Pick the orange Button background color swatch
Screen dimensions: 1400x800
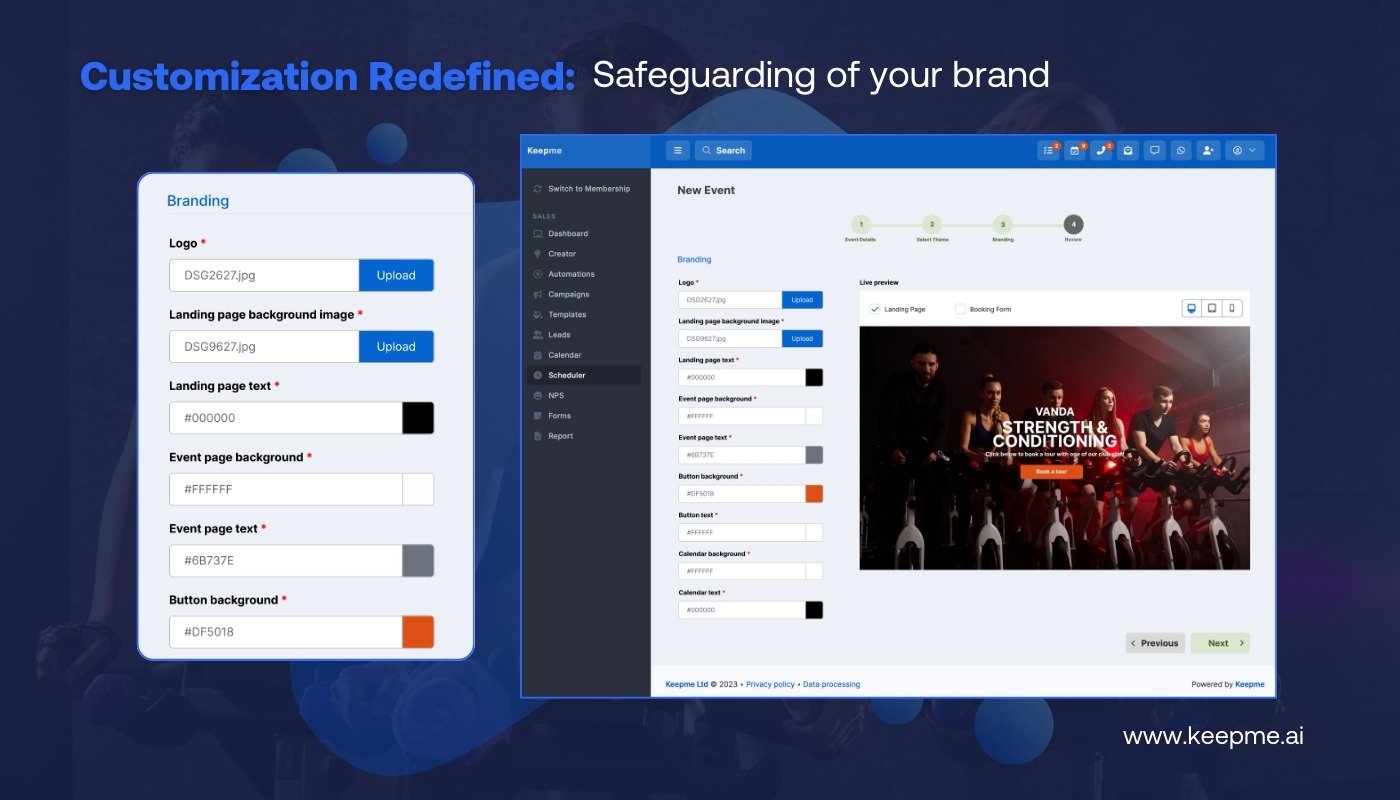click(814, 494)
